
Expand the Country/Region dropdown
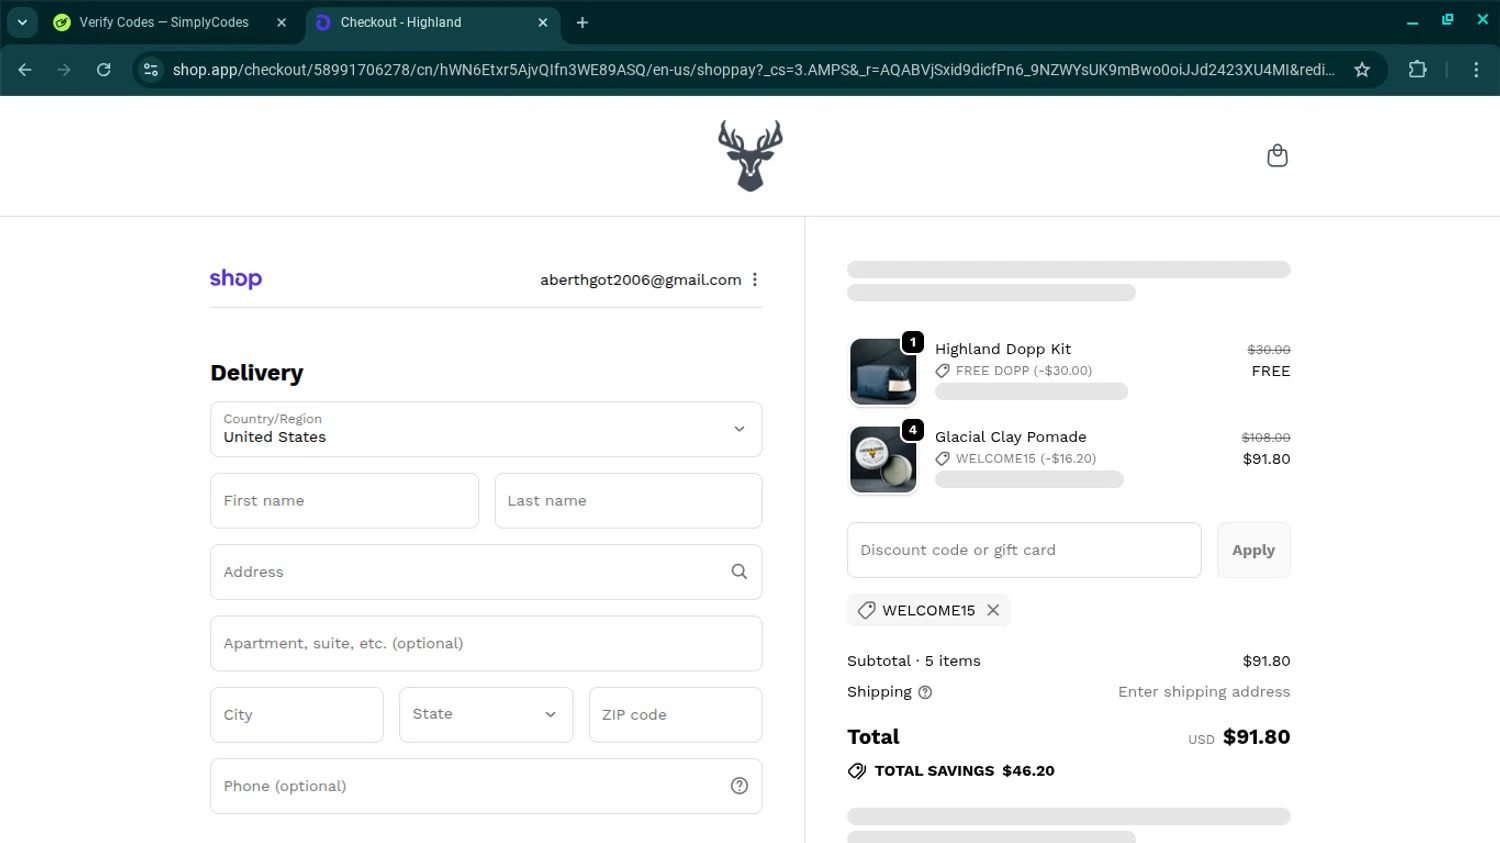click(486, 429)
